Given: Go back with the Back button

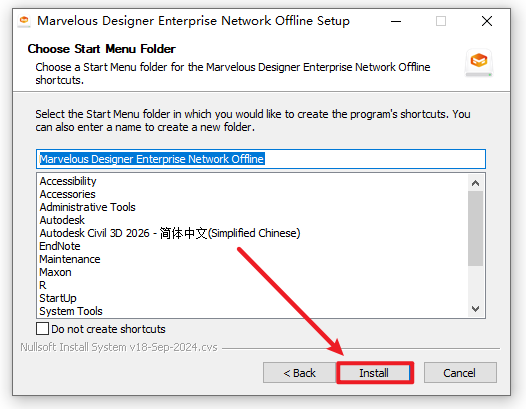Looking at the screenshot, I should point(300,373).
